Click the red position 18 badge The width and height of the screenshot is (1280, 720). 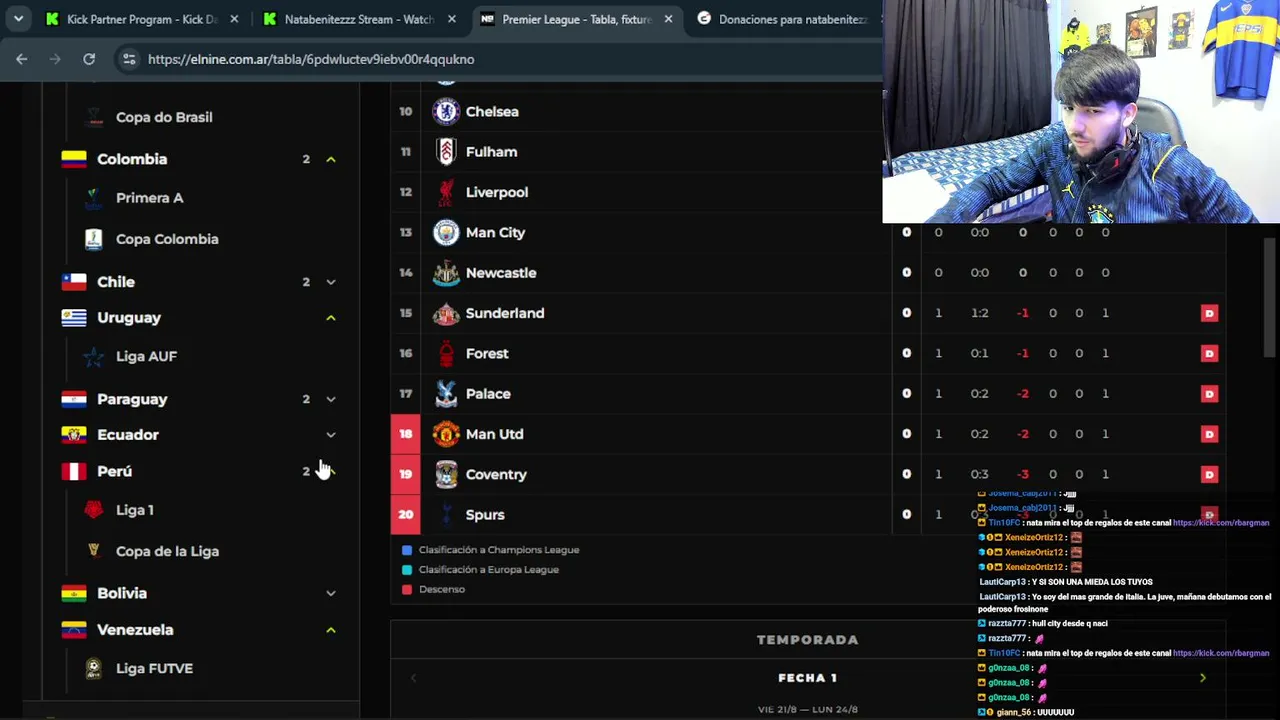405,434
